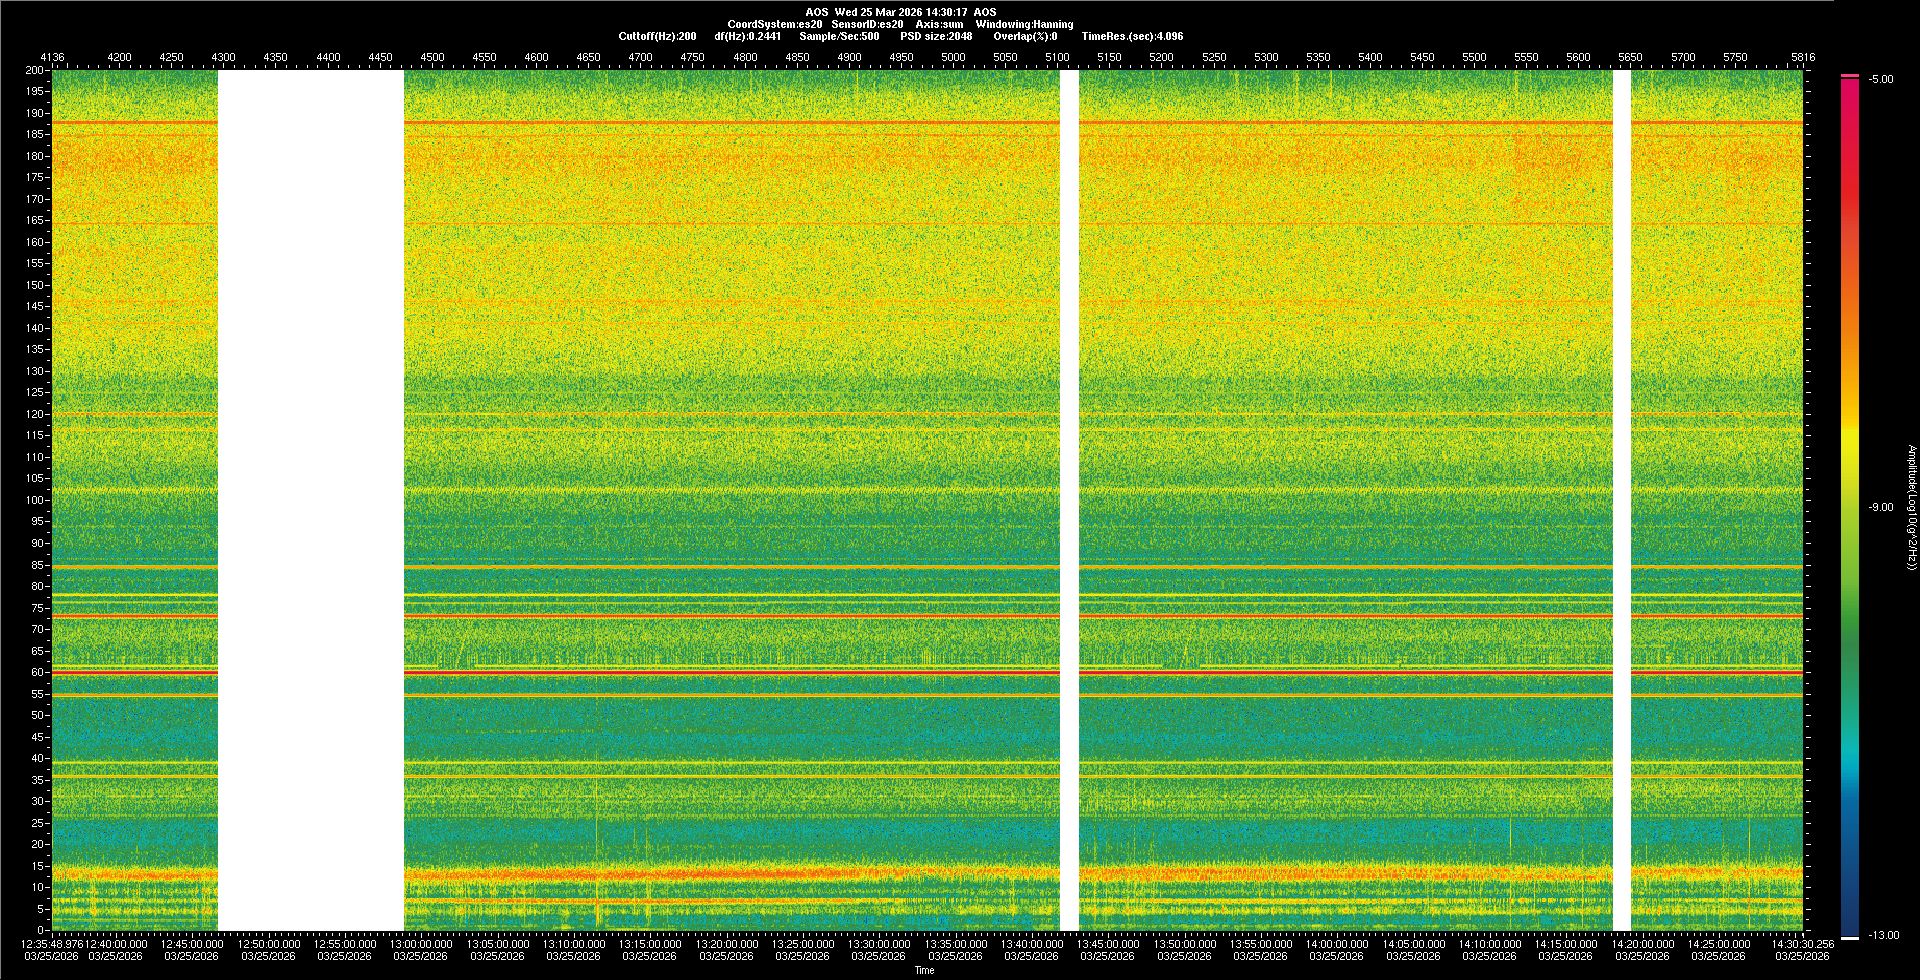
Task: Click the 14:30:30.256 end time label
Action: point(1802,943)
